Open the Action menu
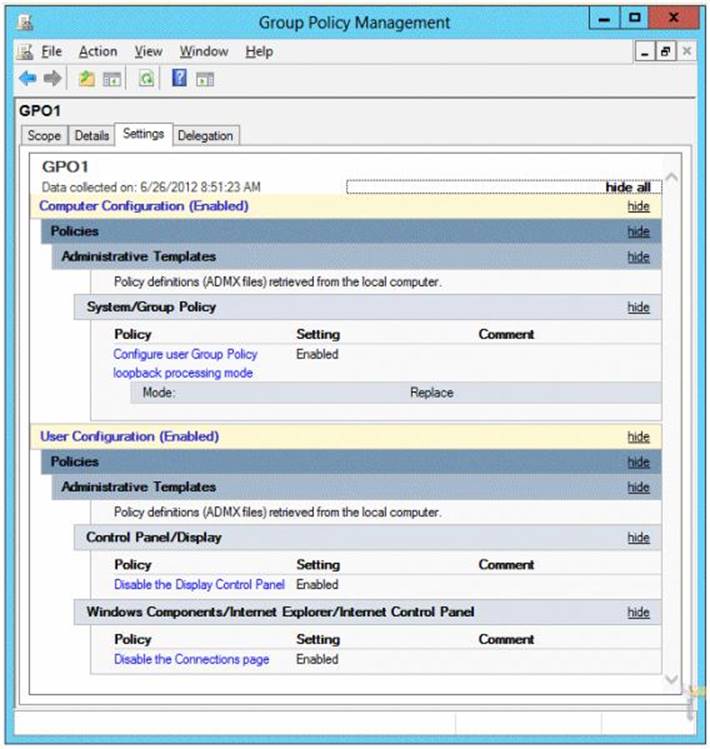The image size is (710, 749). (98, 51)
